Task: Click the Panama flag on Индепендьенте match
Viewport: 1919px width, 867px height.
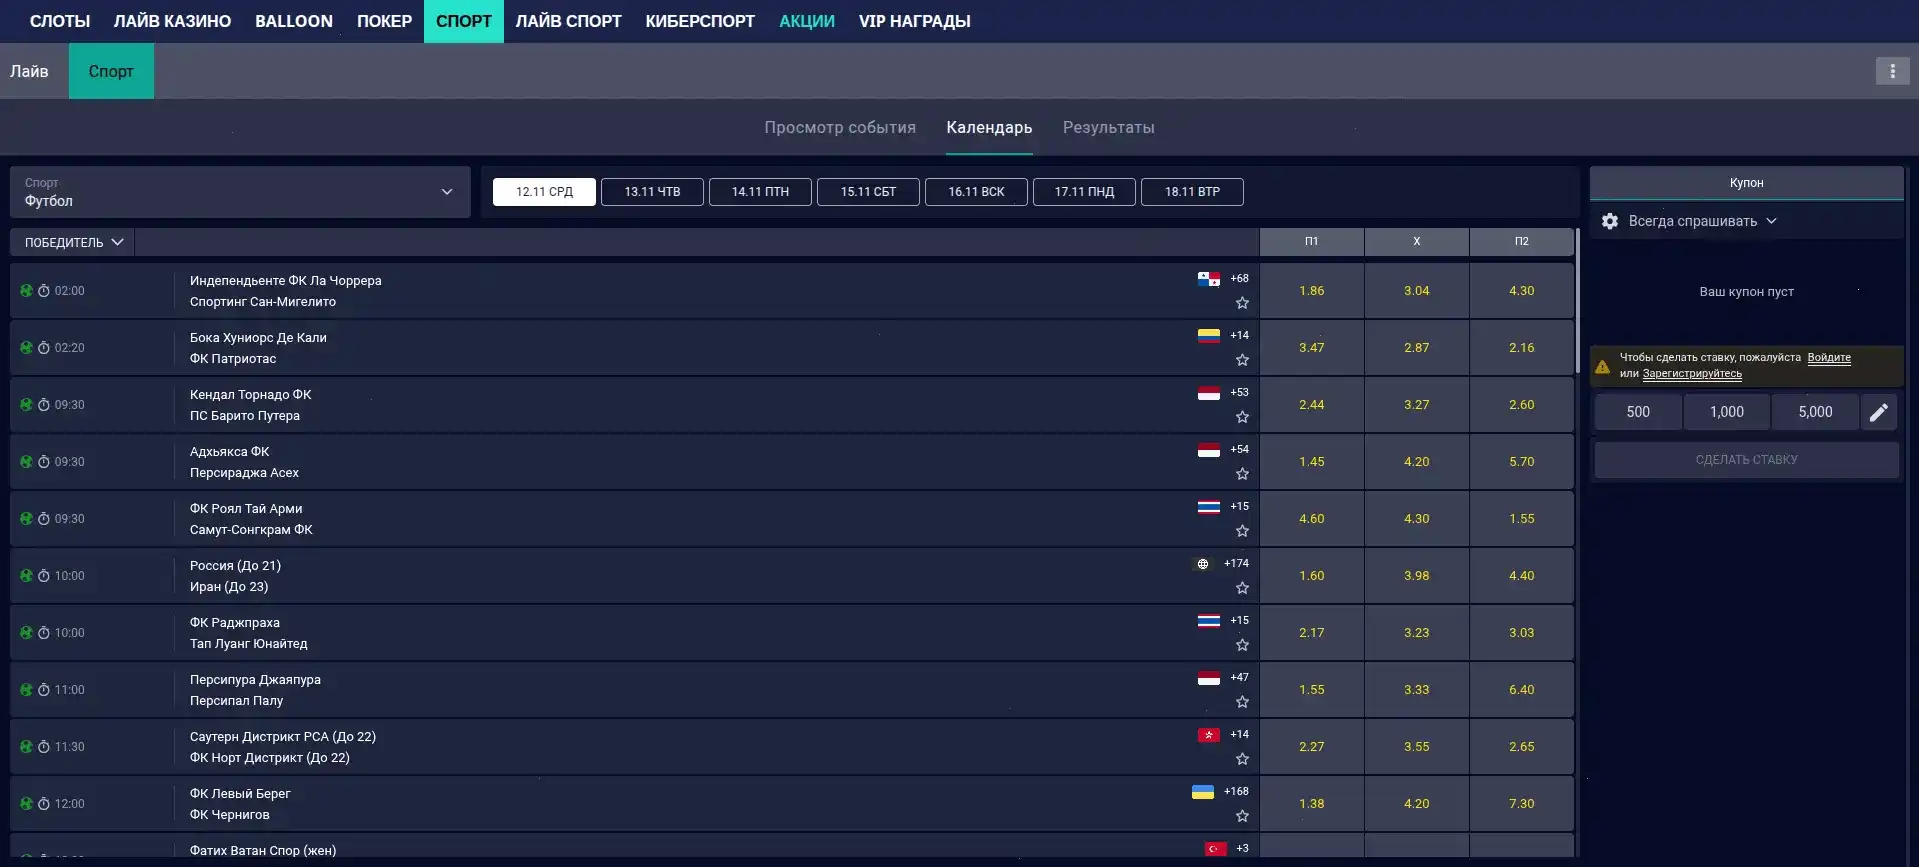Action: click(1208, 279)
